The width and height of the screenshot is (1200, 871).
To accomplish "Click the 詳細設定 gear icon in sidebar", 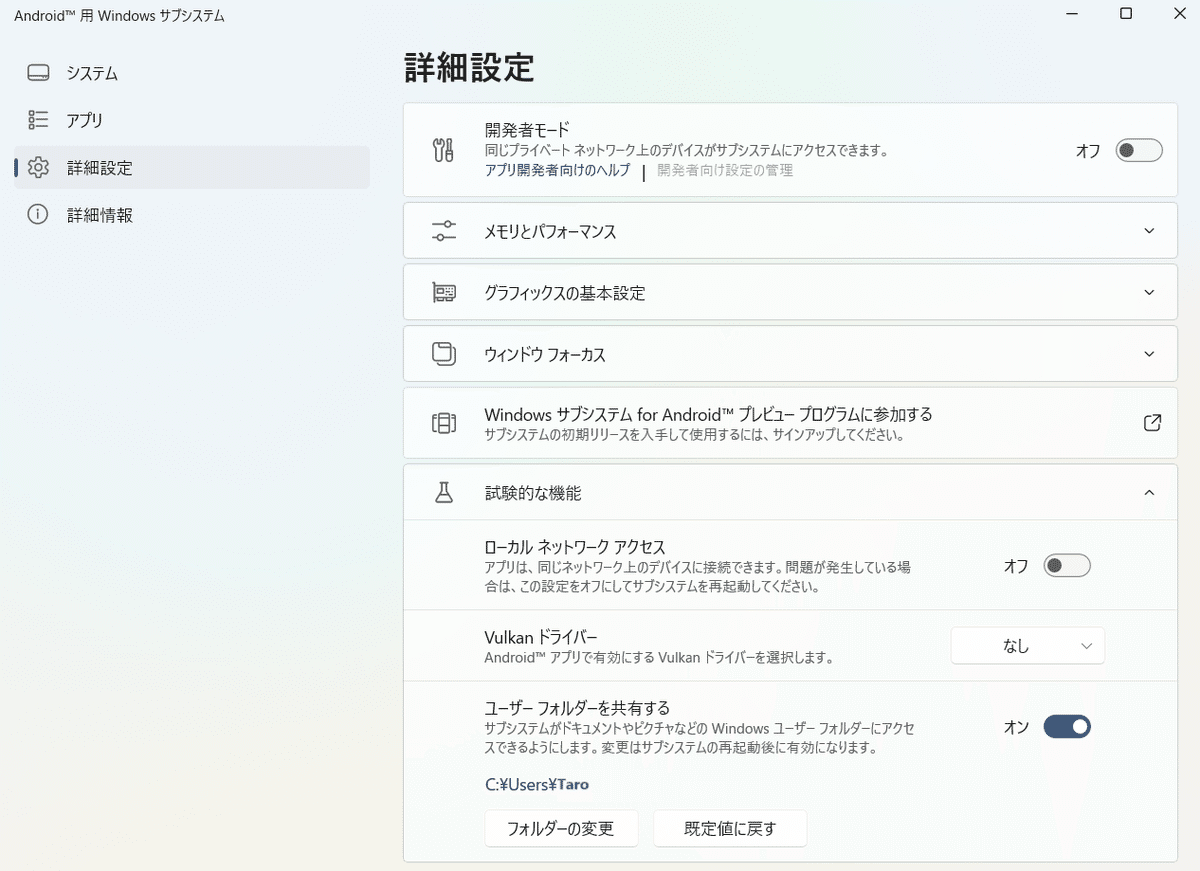I will (38, 168).
